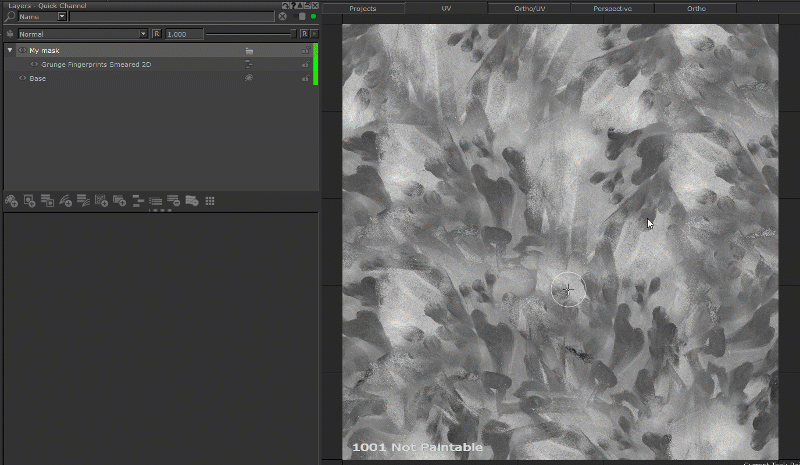This screenshot has height=465, width=800.
Task: Clear the layer search filter
Action: (282, 17)
